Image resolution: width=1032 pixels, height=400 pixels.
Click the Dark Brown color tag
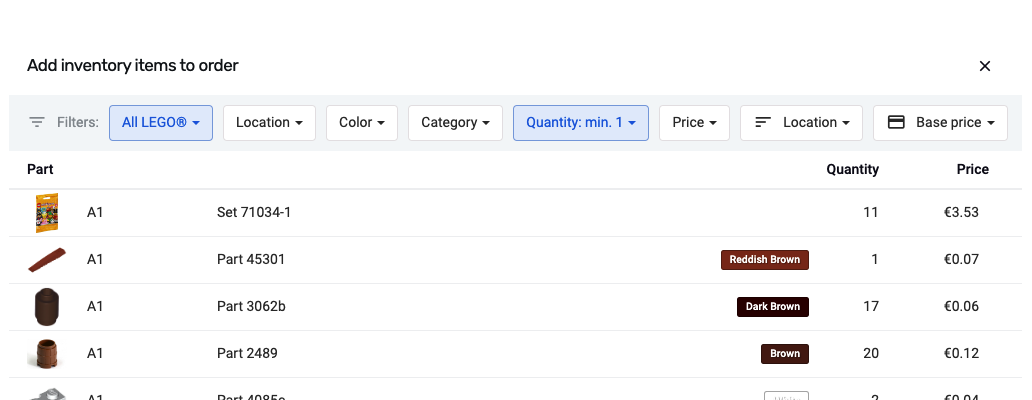pyautogui.click(x=772, y=307)
